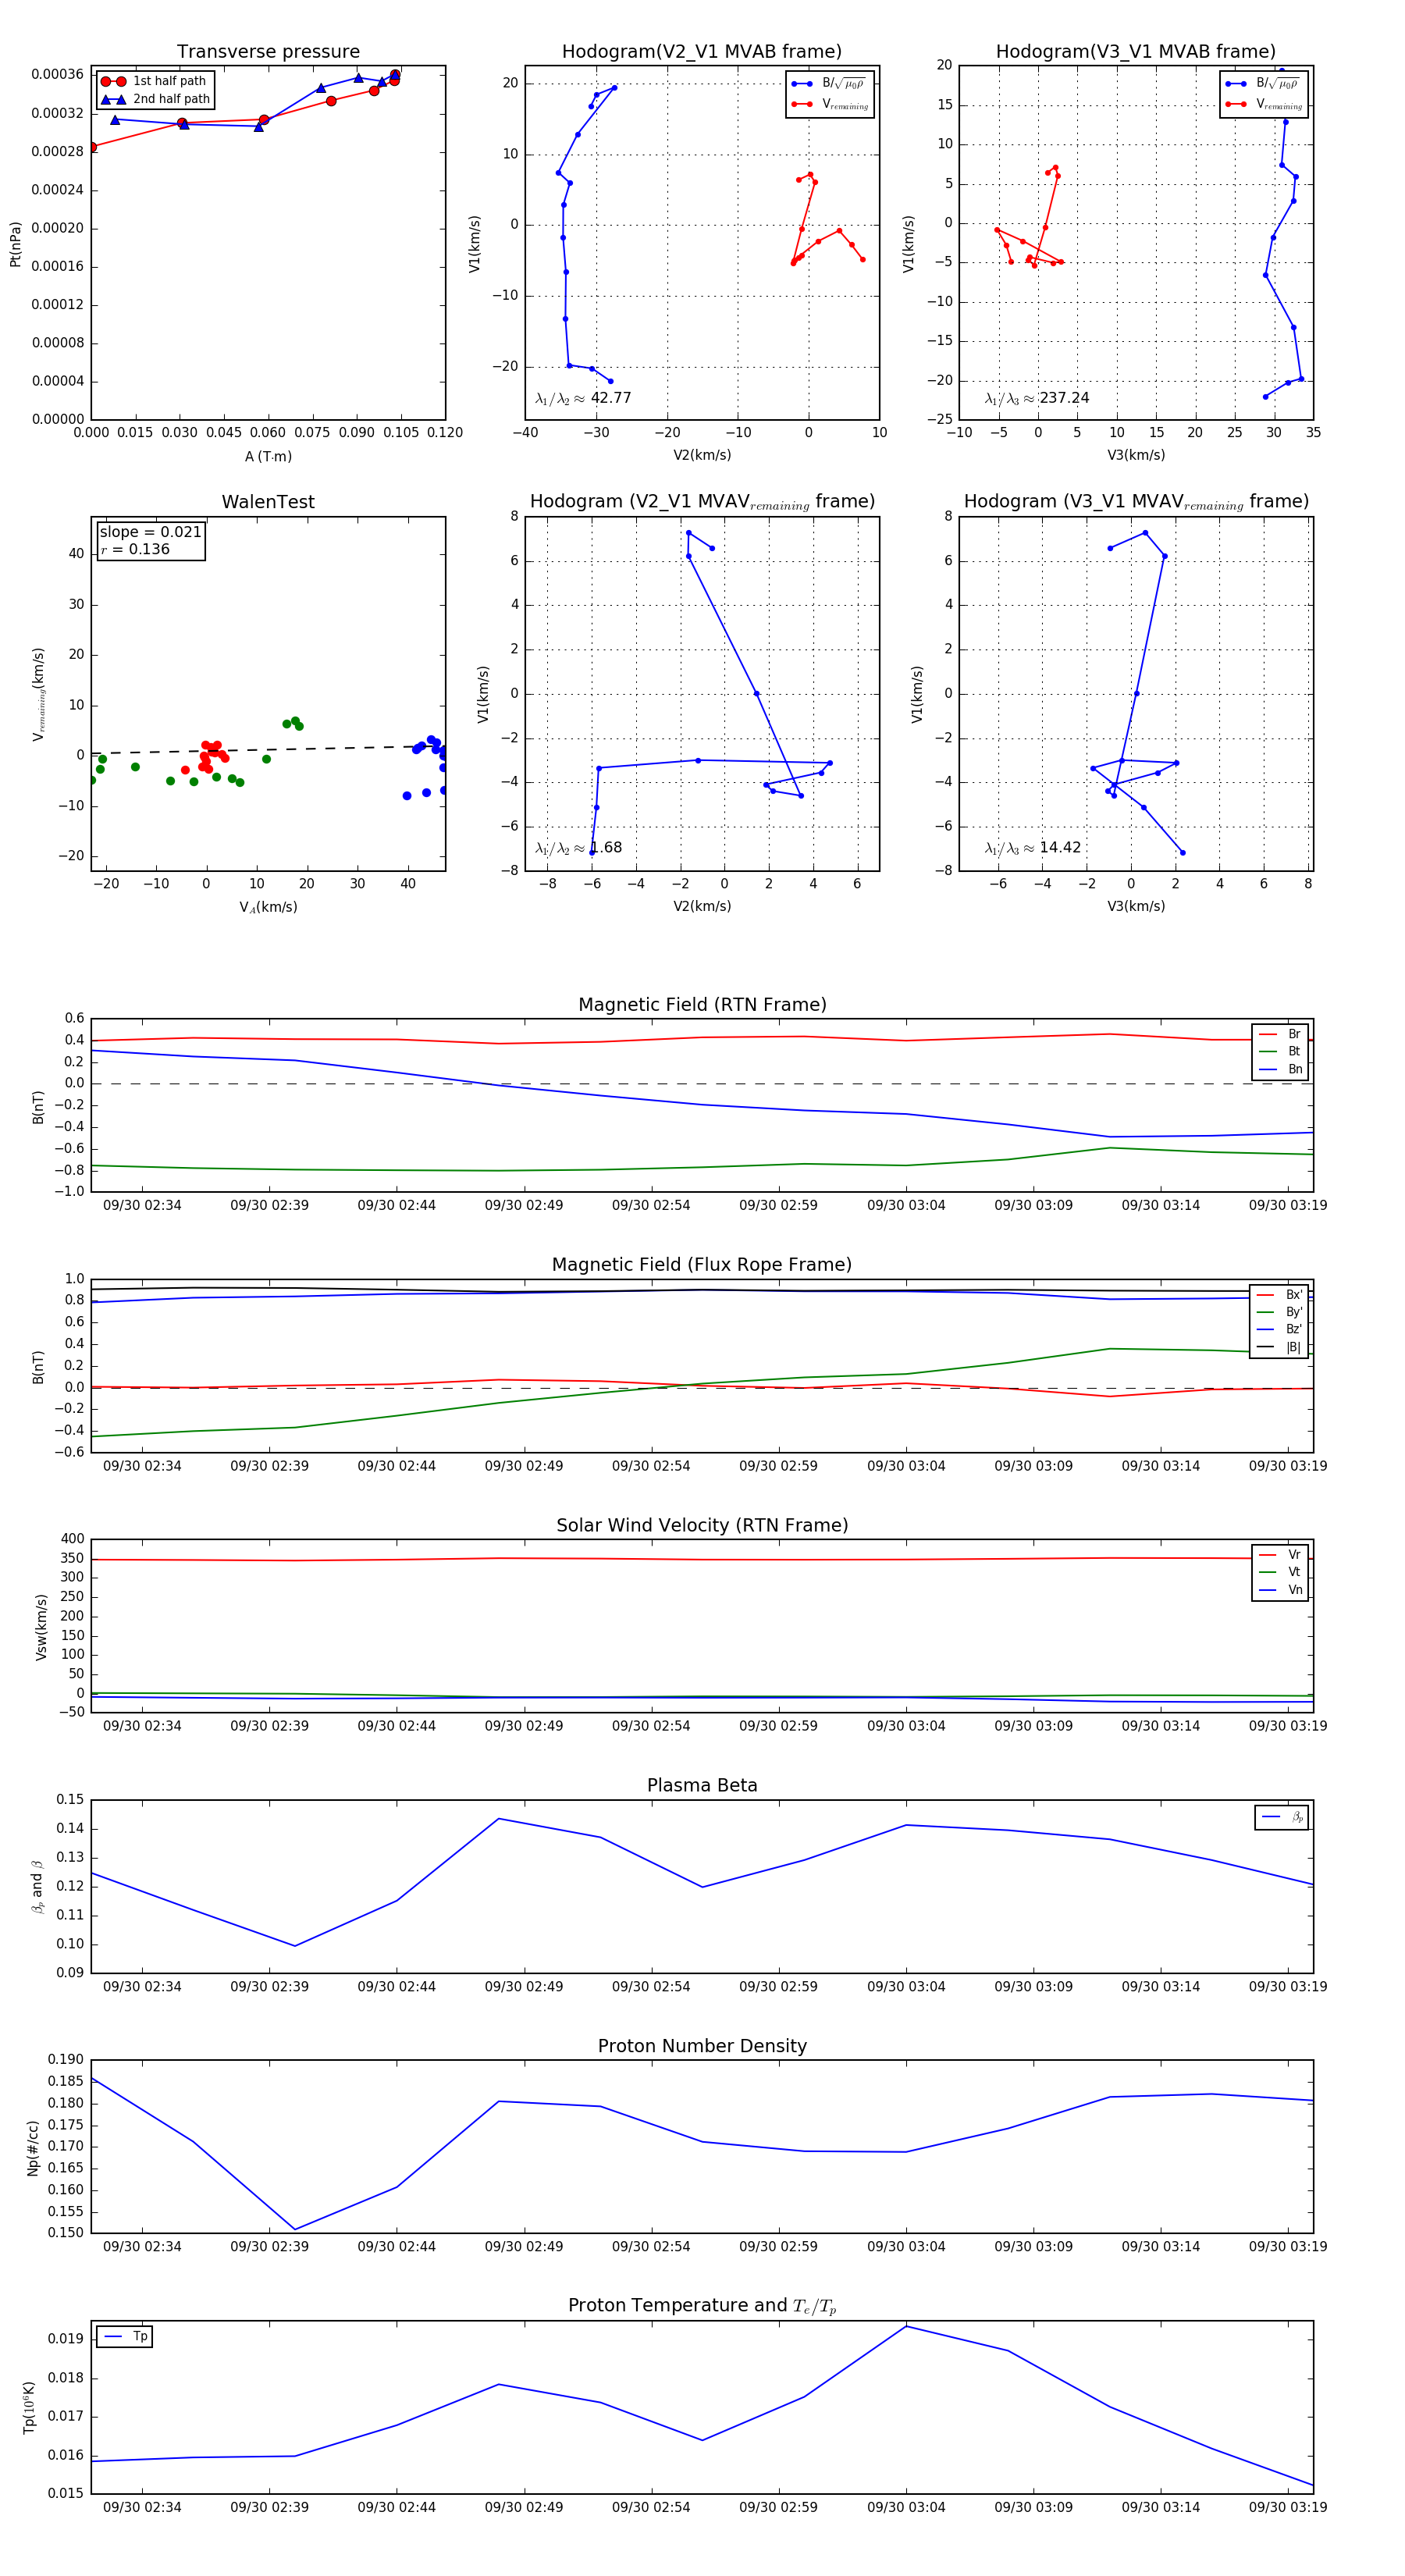The height and width of the screenshot is (2576, 1405).
Task: Select the Vr legend entry
Action: pos(1280,1555)
